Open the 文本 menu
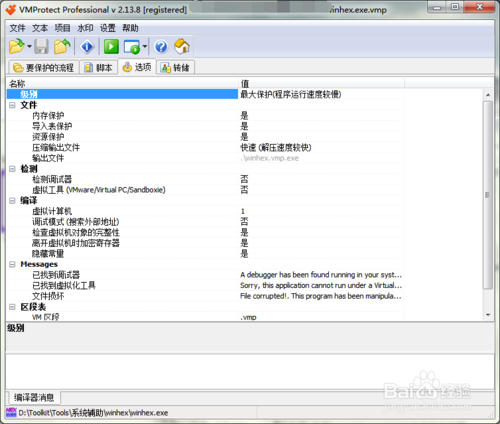Screen dimensions: 500x424 [x=40, y=28]
